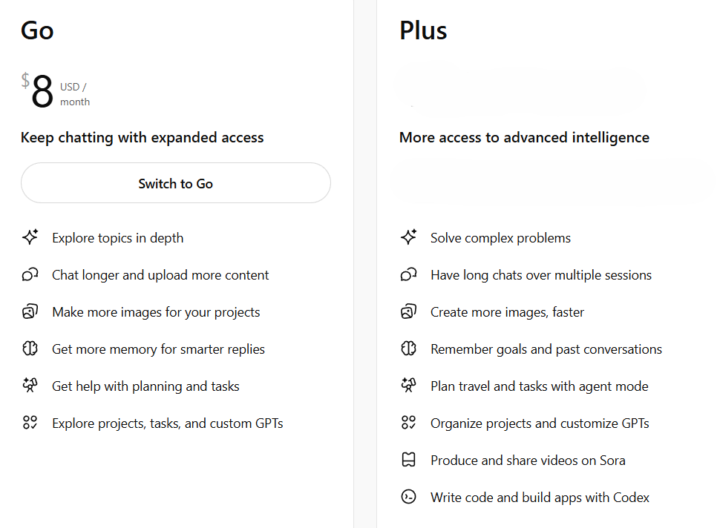Click sparkle icon beside Explore topics in depth
Image resolution: width=720 pixels, height=528 pixels.
[x=30, y=238]
